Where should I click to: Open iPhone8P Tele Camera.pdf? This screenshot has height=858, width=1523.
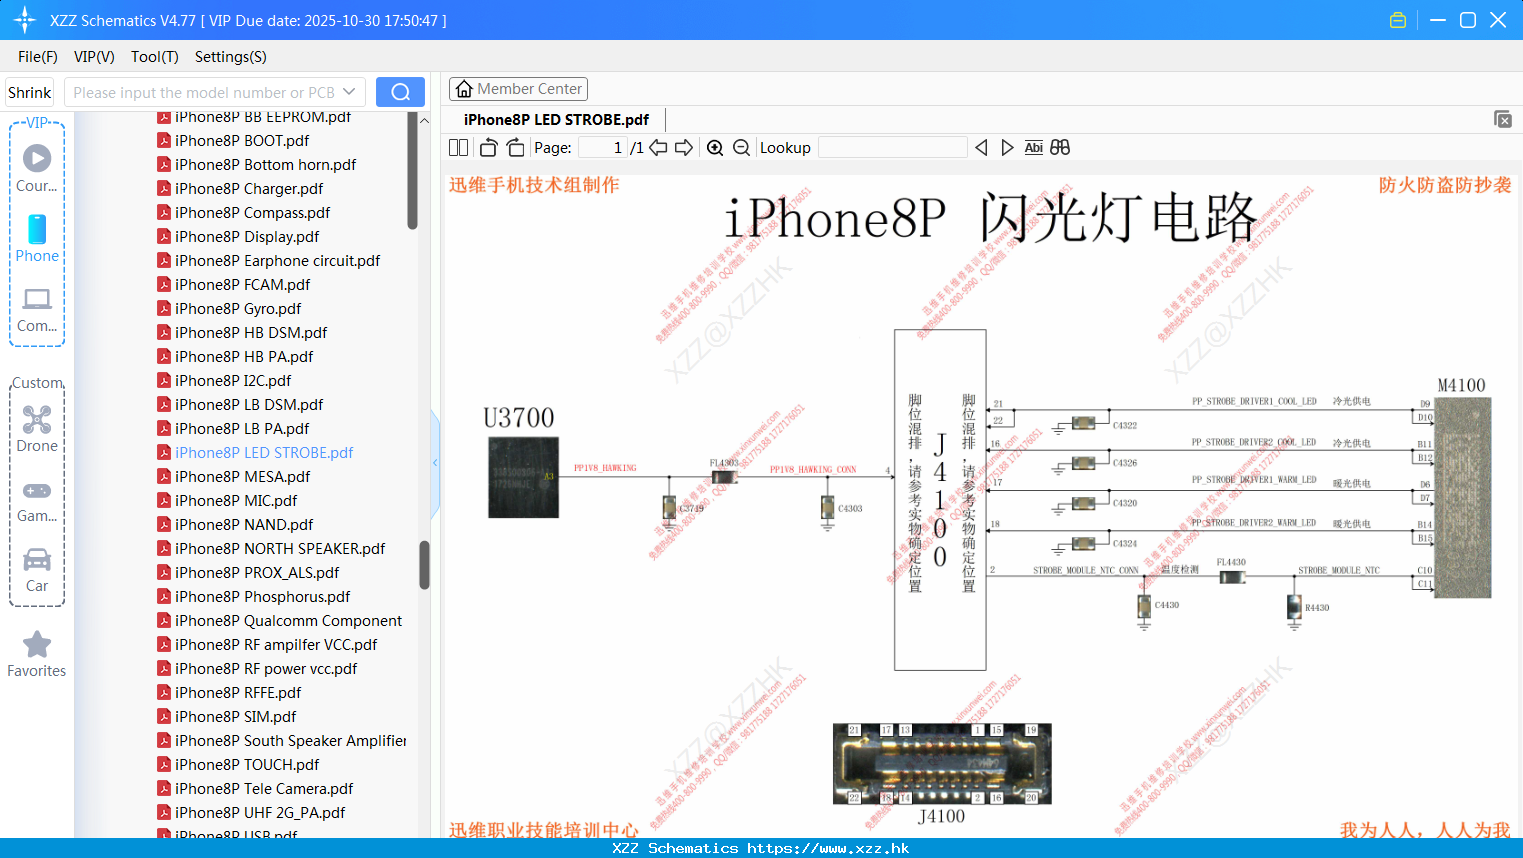[x=264, y=789]
